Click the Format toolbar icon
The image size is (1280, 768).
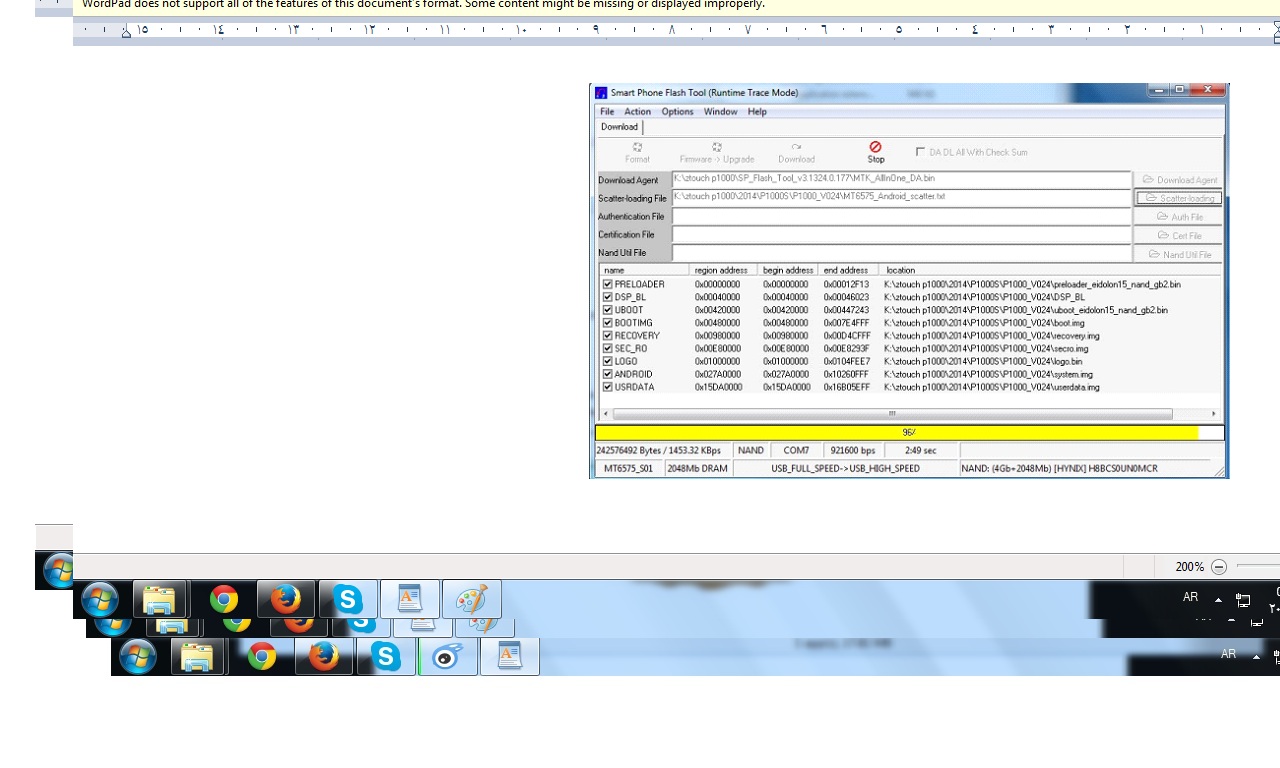[637, 147]
